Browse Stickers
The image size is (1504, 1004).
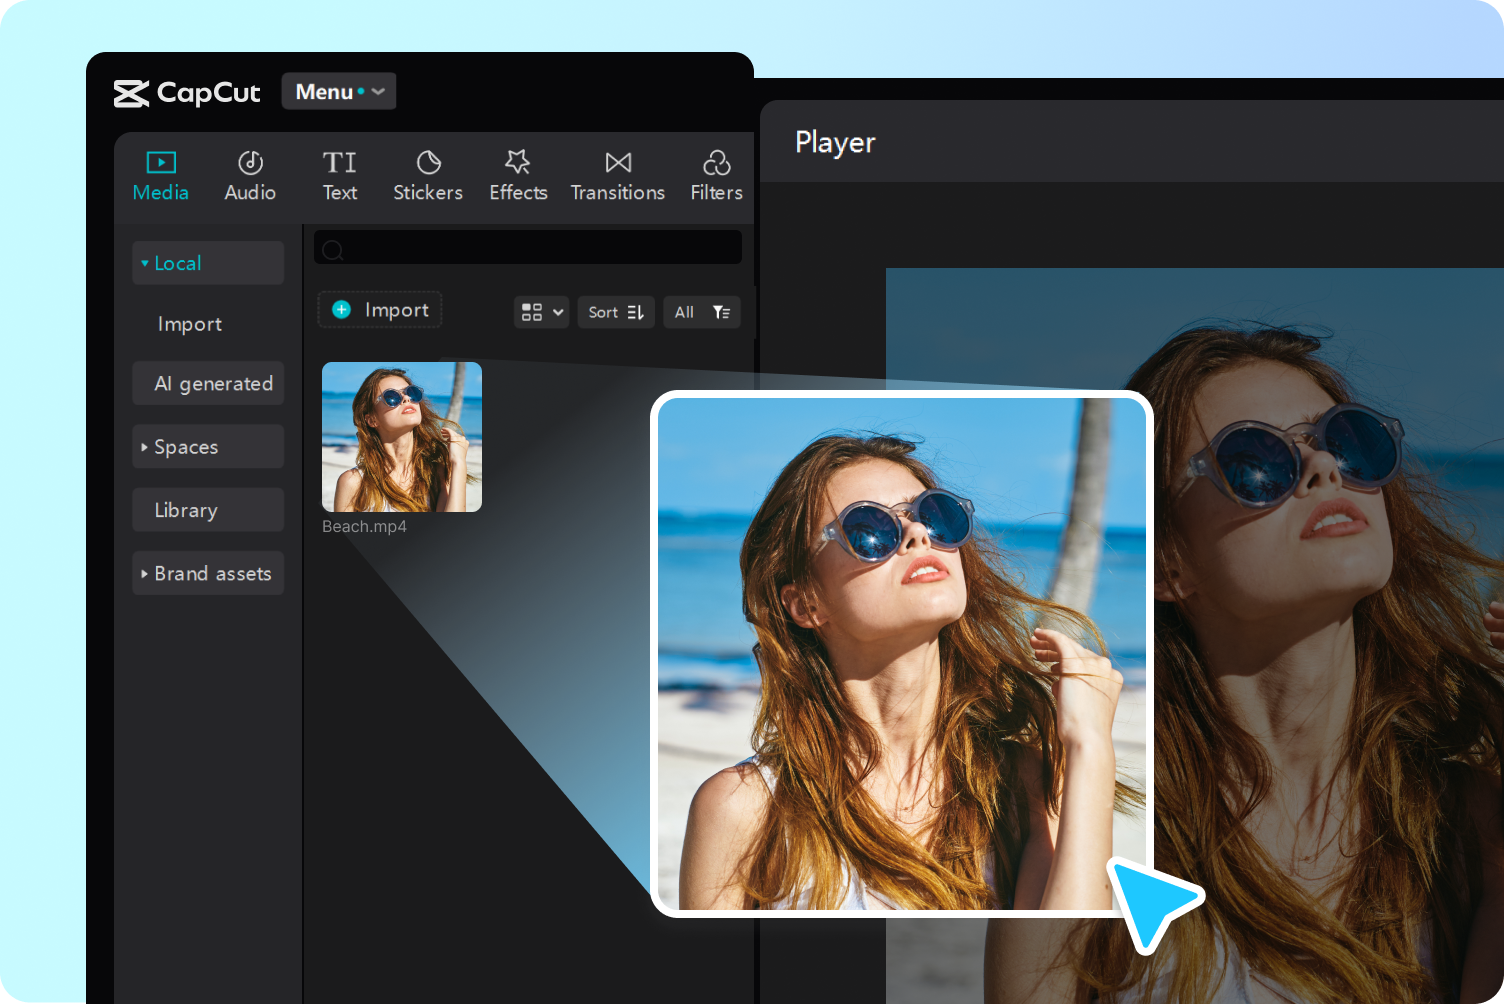[x=427, y=175]
